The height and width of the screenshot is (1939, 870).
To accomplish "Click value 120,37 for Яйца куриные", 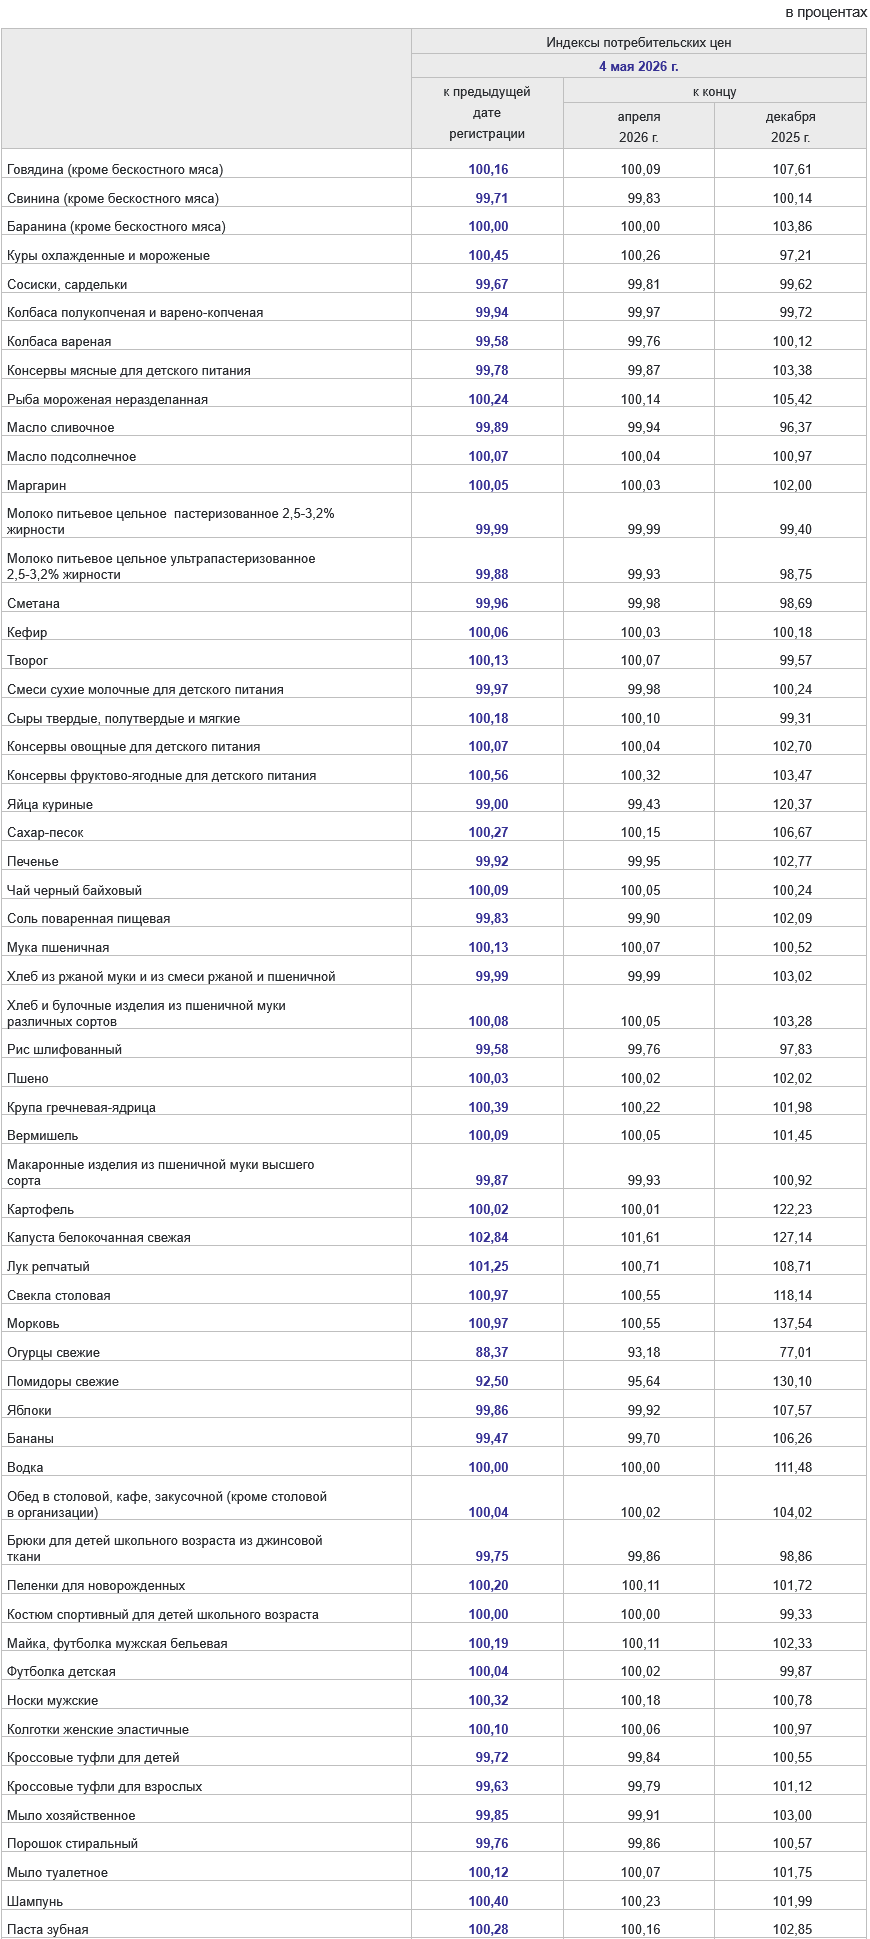I will [792, 804].
